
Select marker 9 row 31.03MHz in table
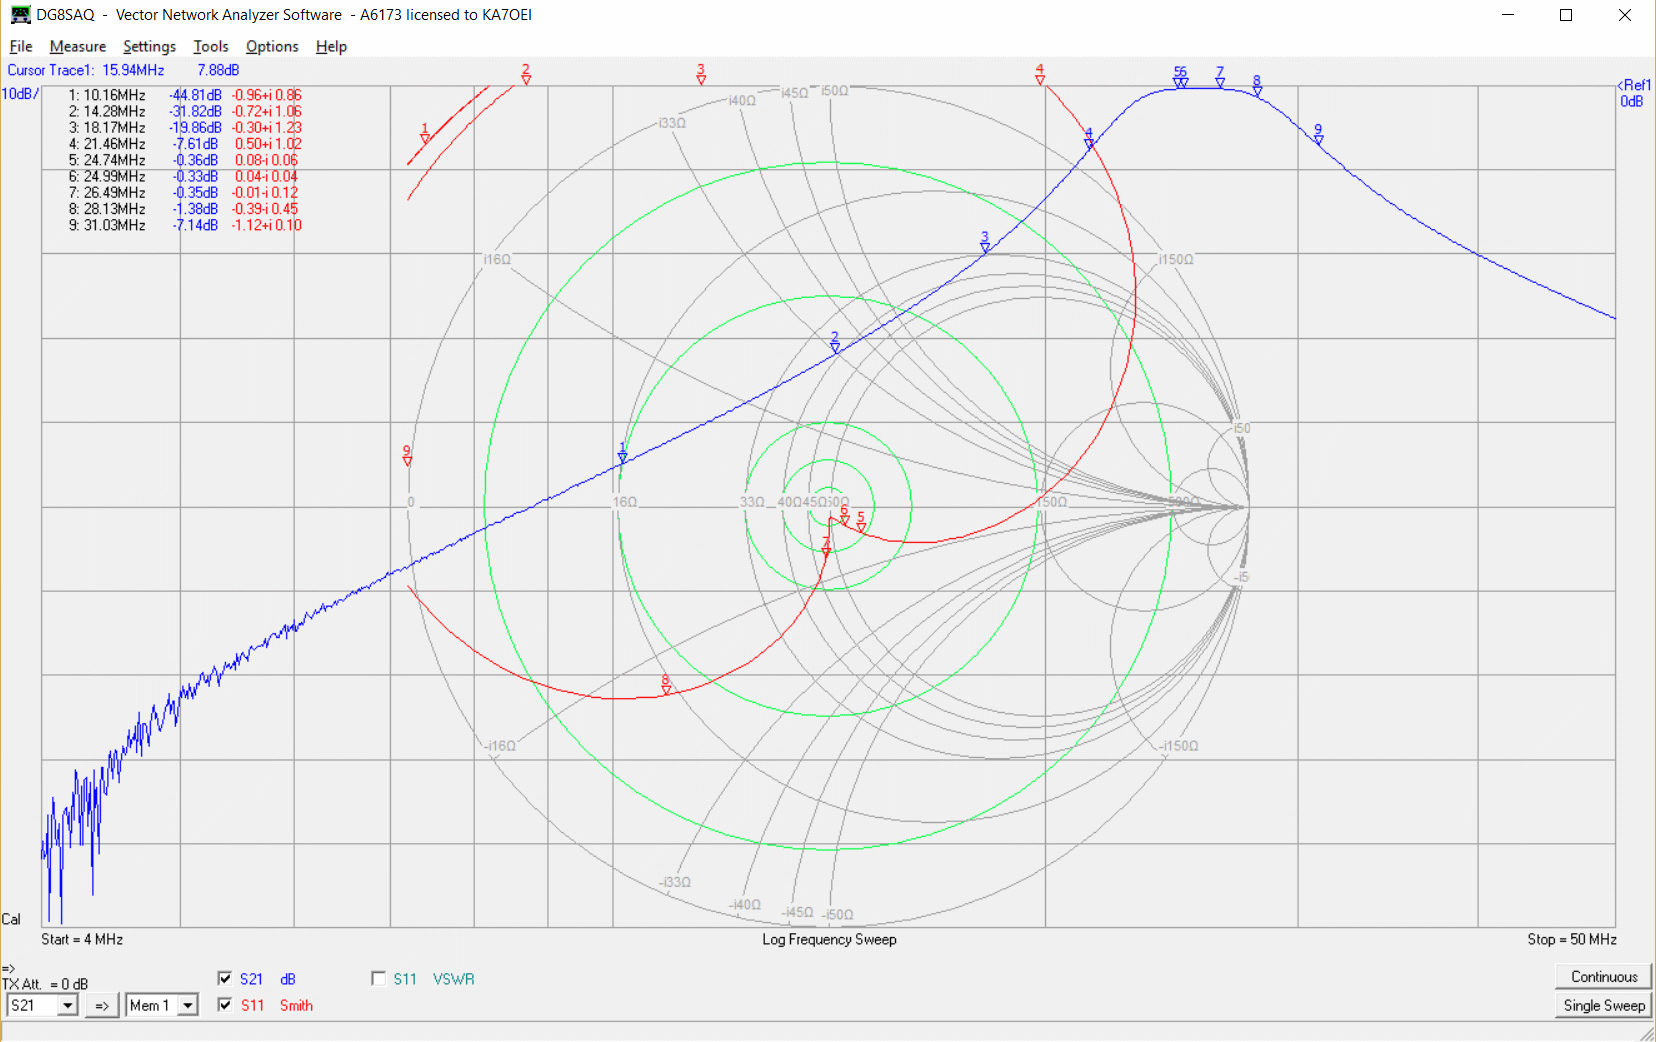[185, 225]
